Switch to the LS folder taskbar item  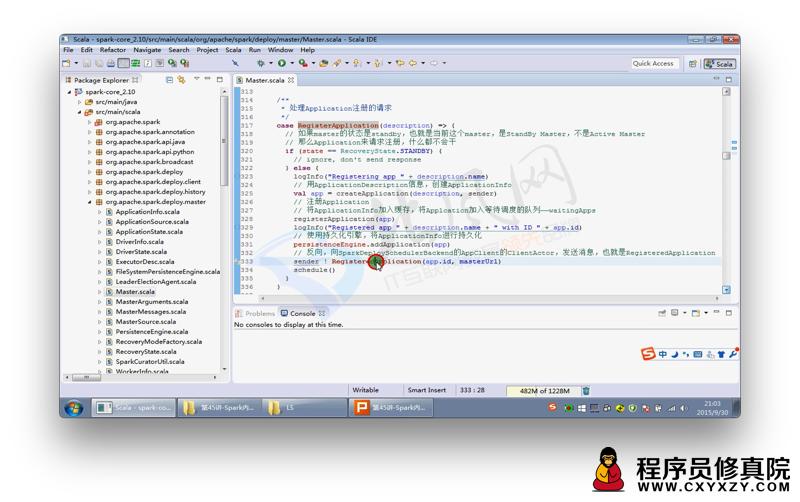pos(305,408)
